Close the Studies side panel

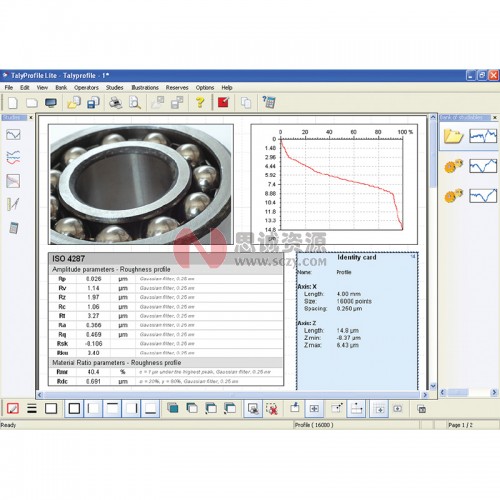click(x=31, y=118)
